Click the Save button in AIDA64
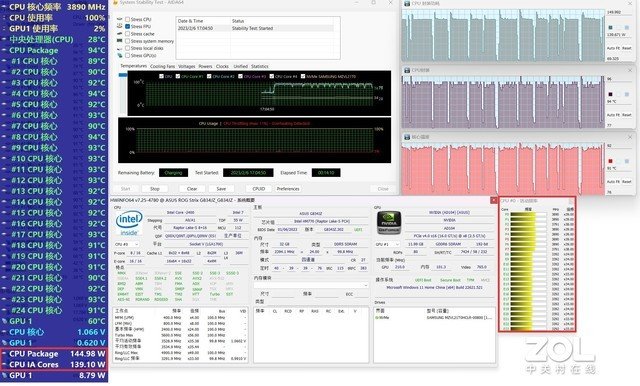The width and height of the screenshot is (640, 386). click(221, 189)
